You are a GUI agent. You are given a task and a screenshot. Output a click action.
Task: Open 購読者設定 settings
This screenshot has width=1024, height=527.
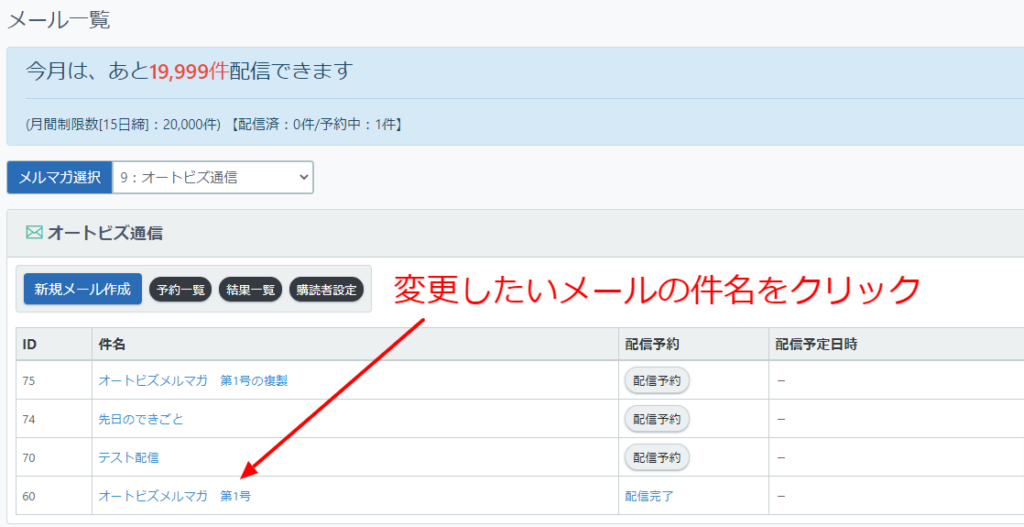click(327, 290)
